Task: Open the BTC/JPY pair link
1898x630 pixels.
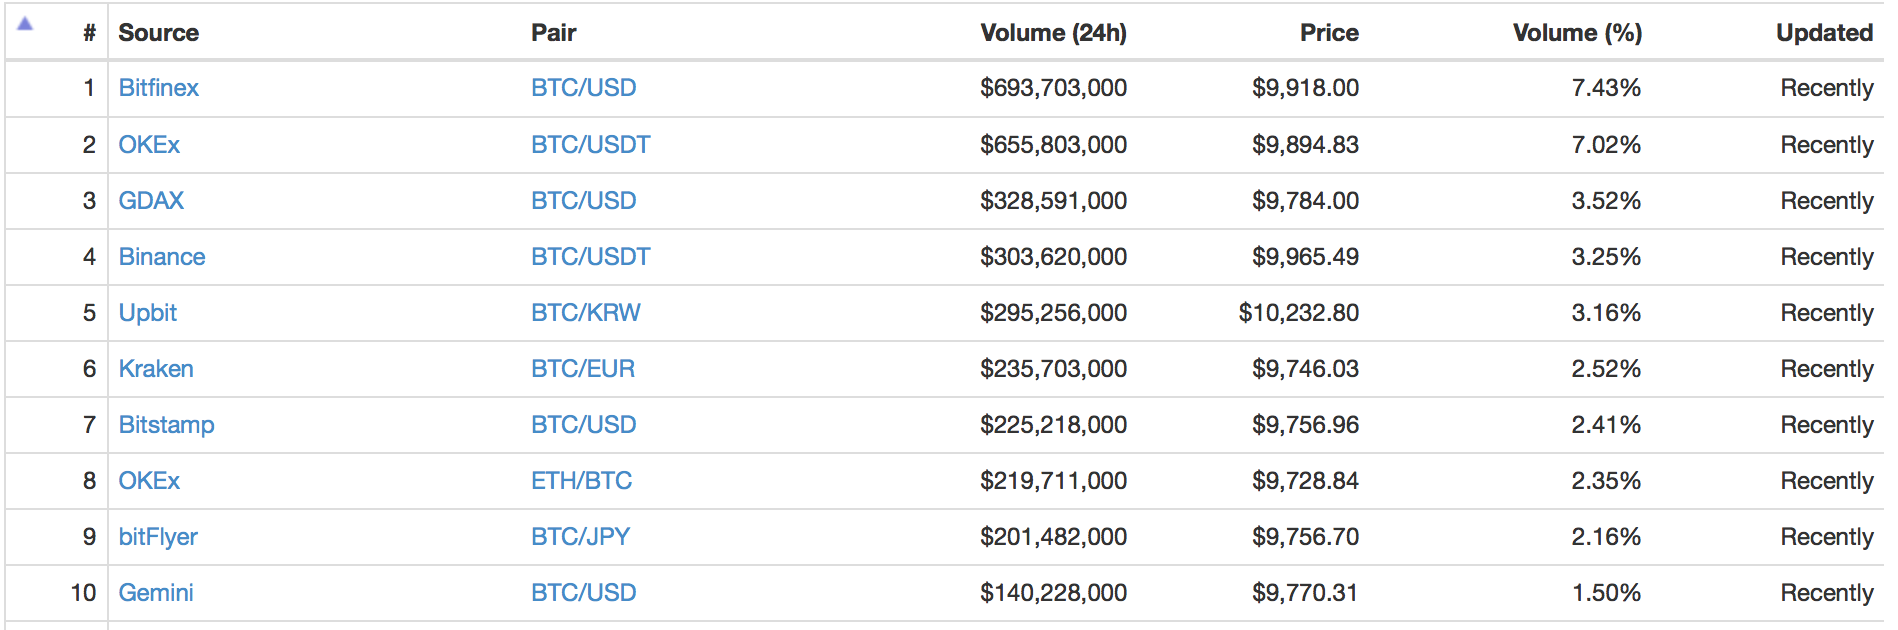Action: pos(580,537)
